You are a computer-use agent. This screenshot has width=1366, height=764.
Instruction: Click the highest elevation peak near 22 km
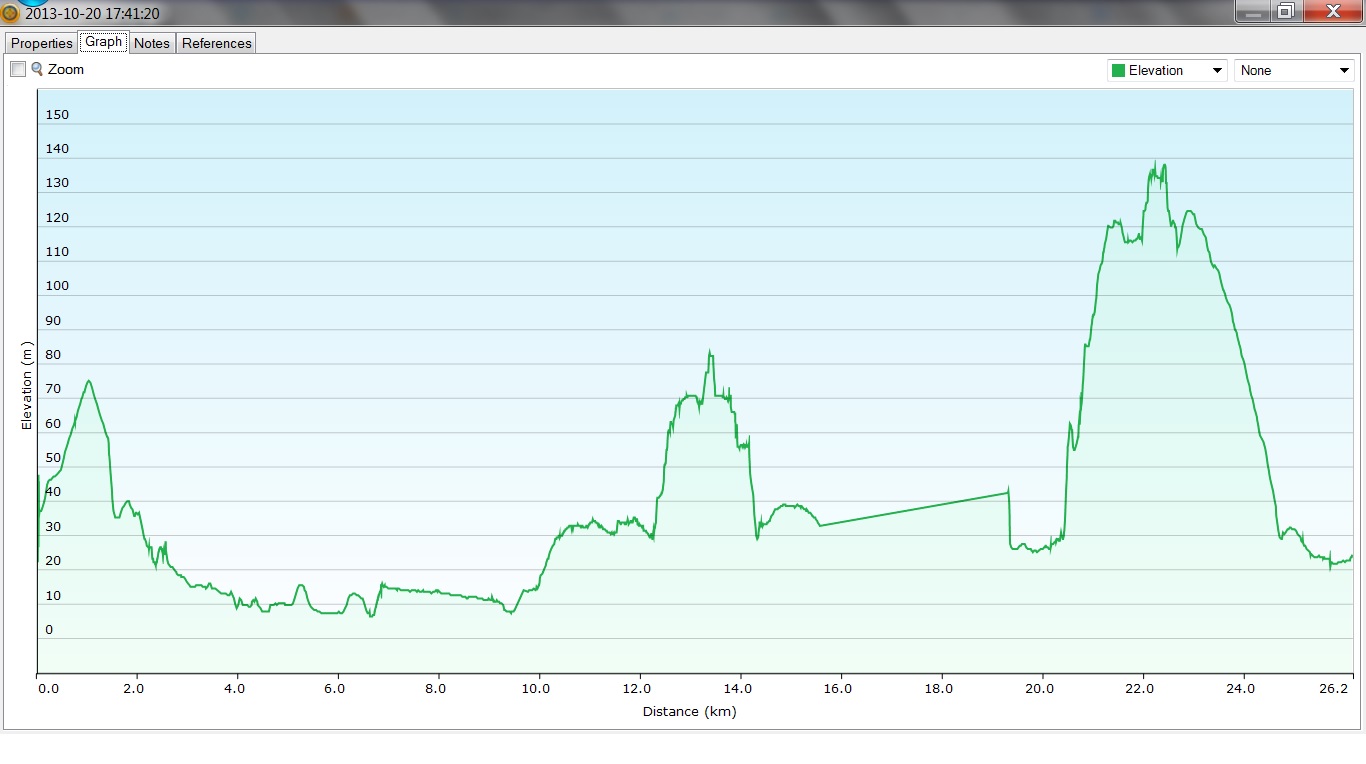click(1155, 163)
